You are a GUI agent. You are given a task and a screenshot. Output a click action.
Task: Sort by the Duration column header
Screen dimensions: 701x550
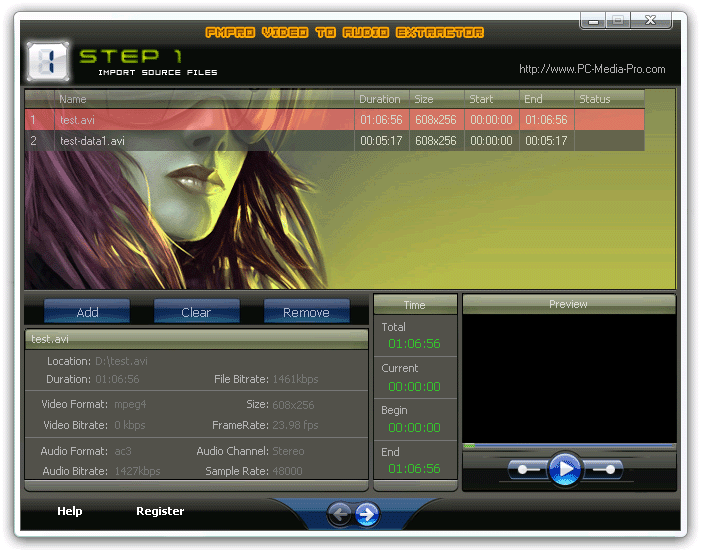382,99
